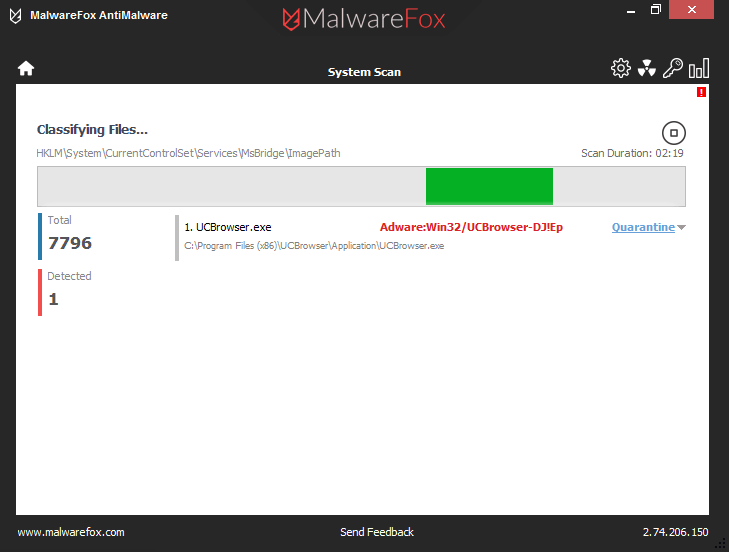Click the green scan progress bar
This screenshot has height=552, width=729.
[x=489, y=187]
